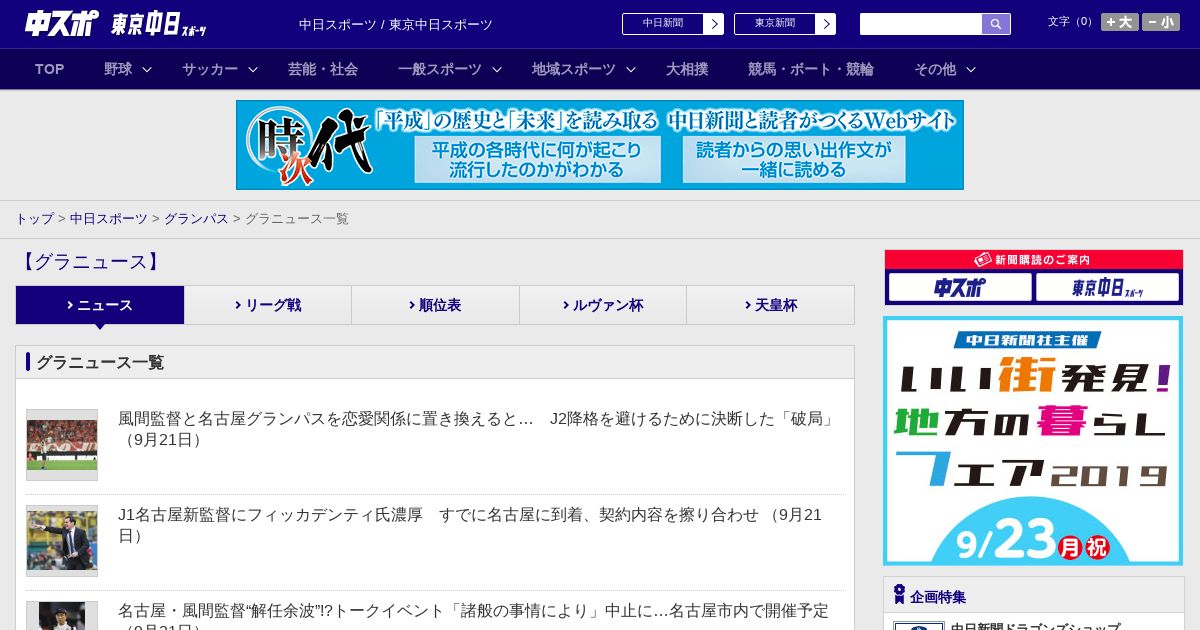The height and width of the screenshot is (630, 1200).
Task: Click header text 中日スポーツ / 東京中日スポーツ
Action: (x=396, y=24)
